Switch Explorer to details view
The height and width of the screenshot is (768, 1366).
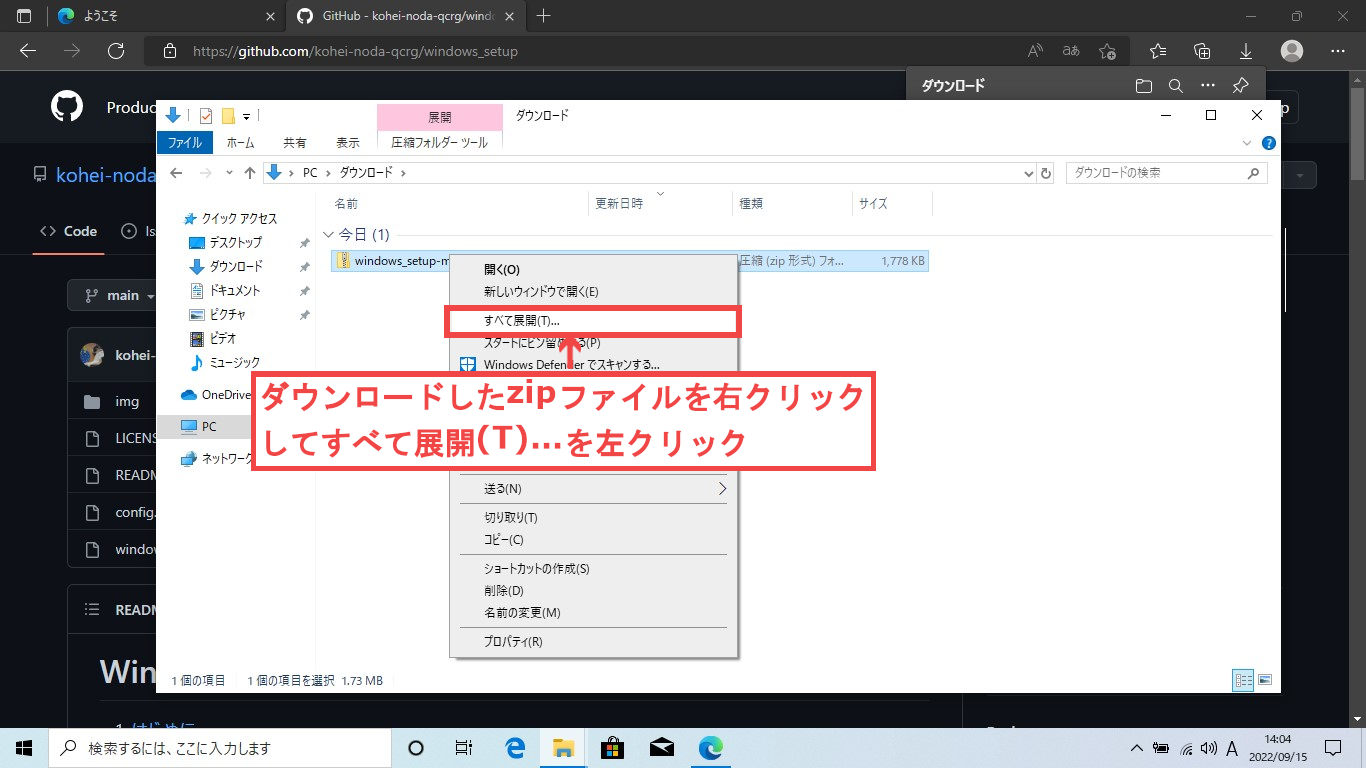(x=1244, y=680)
